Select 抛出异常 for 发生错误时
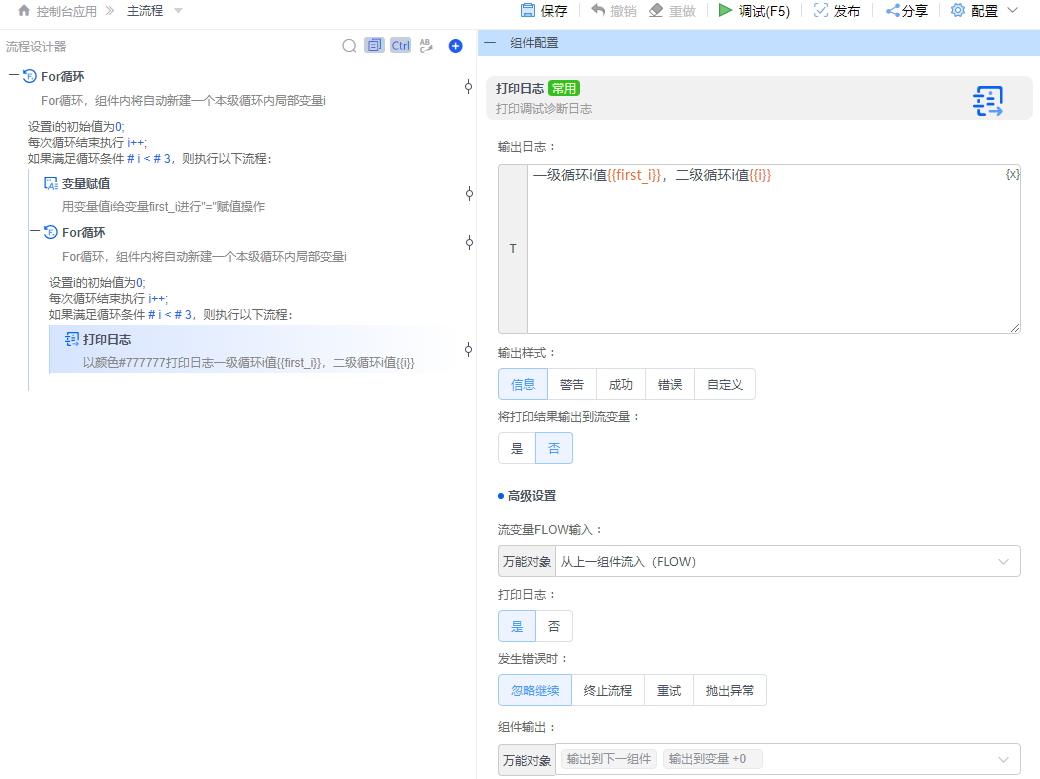The image size is (1040, 779). point(730,690)
